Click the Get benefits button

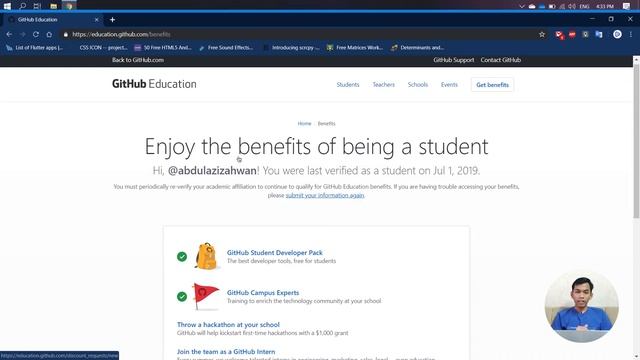(492, 85)
